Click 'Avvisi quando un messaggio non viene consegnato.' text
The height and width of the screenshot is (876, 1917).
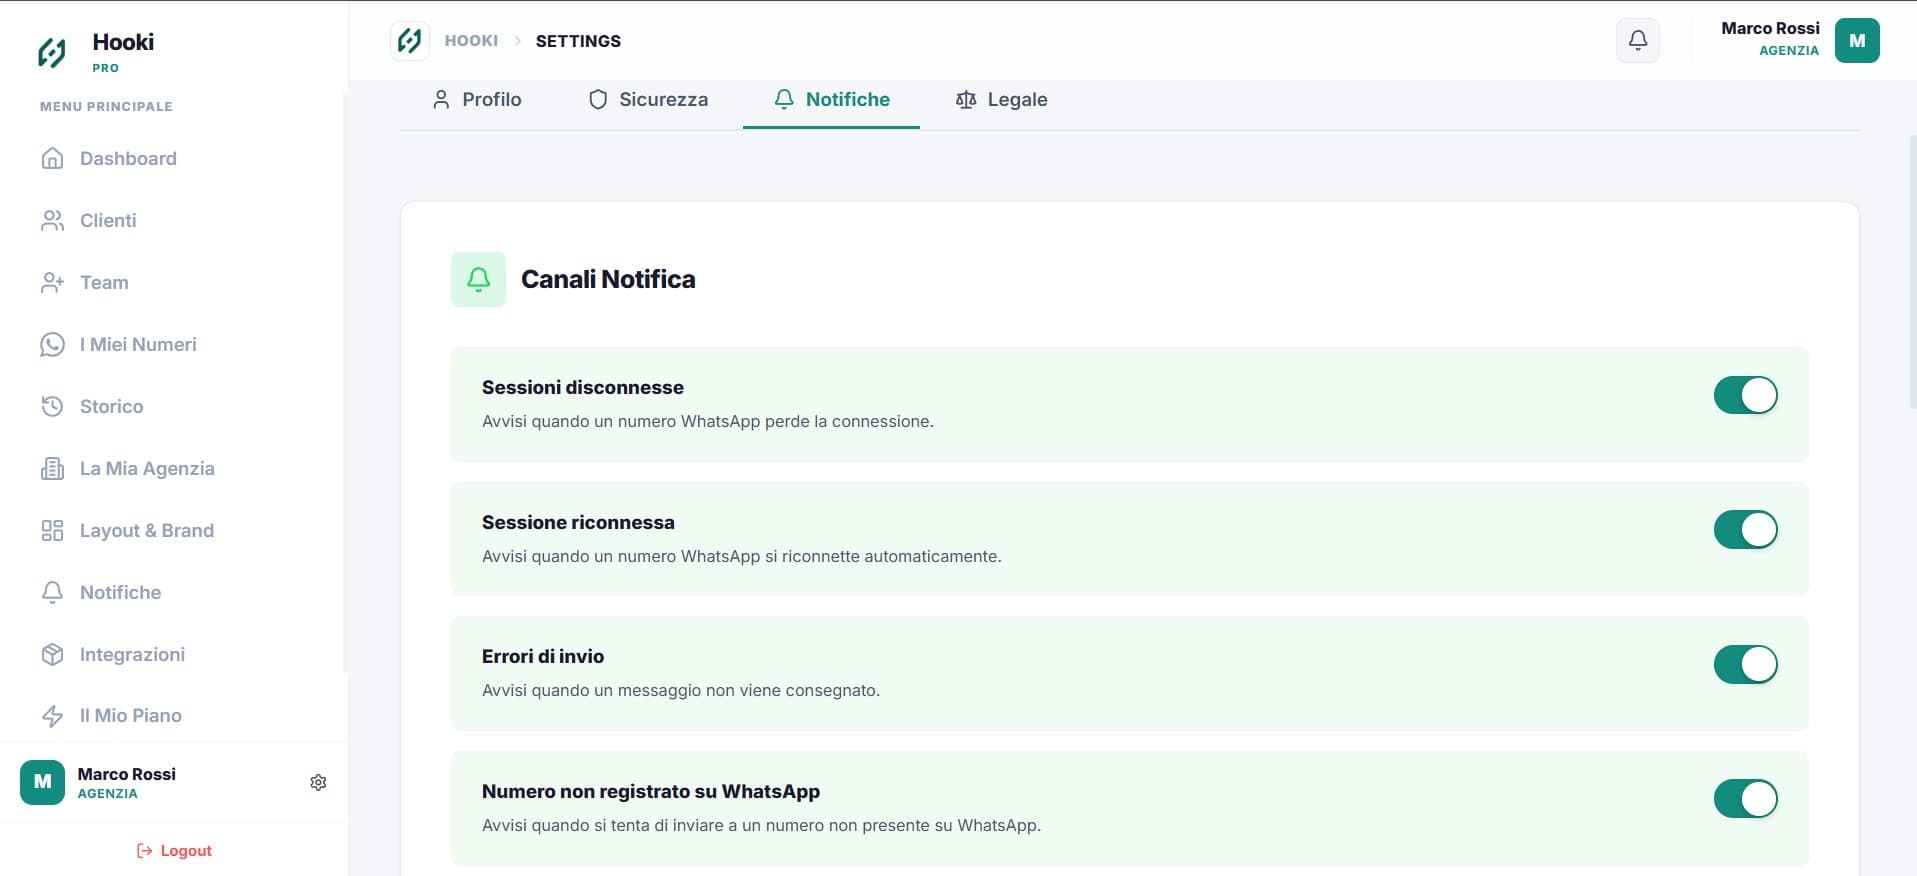pos(681,690)
